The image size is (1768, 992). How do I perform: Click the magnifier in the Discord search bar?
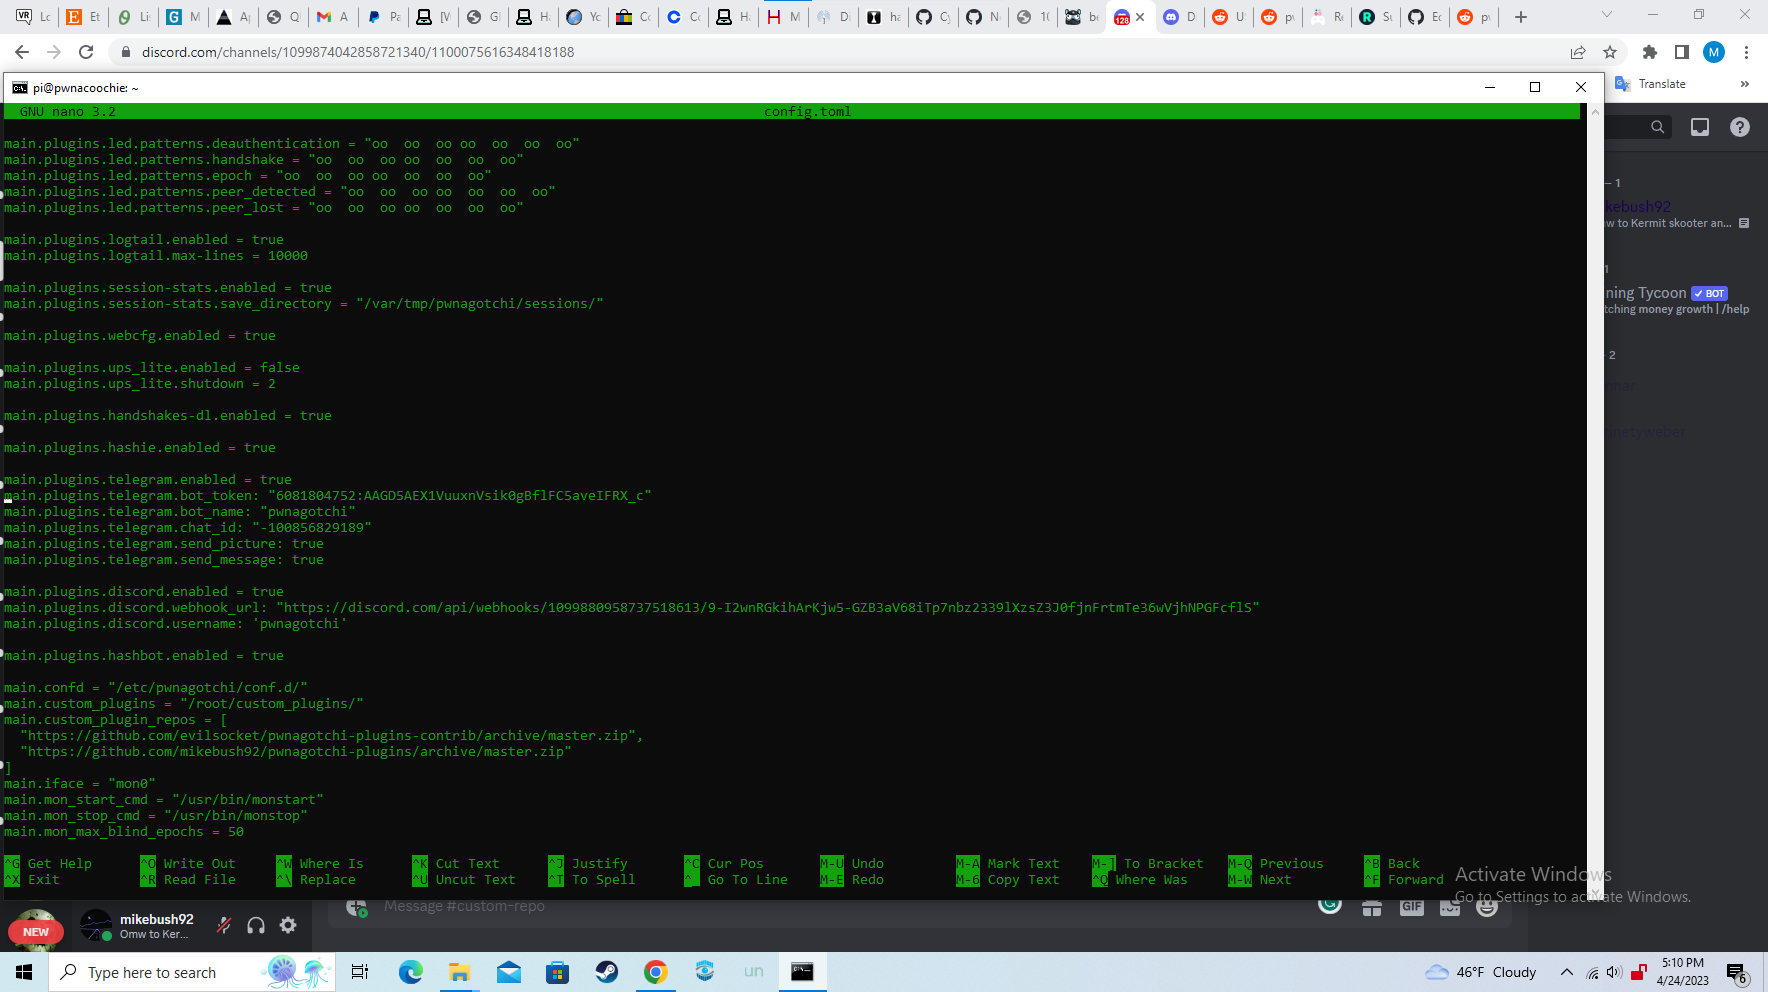pos(1657,127)
